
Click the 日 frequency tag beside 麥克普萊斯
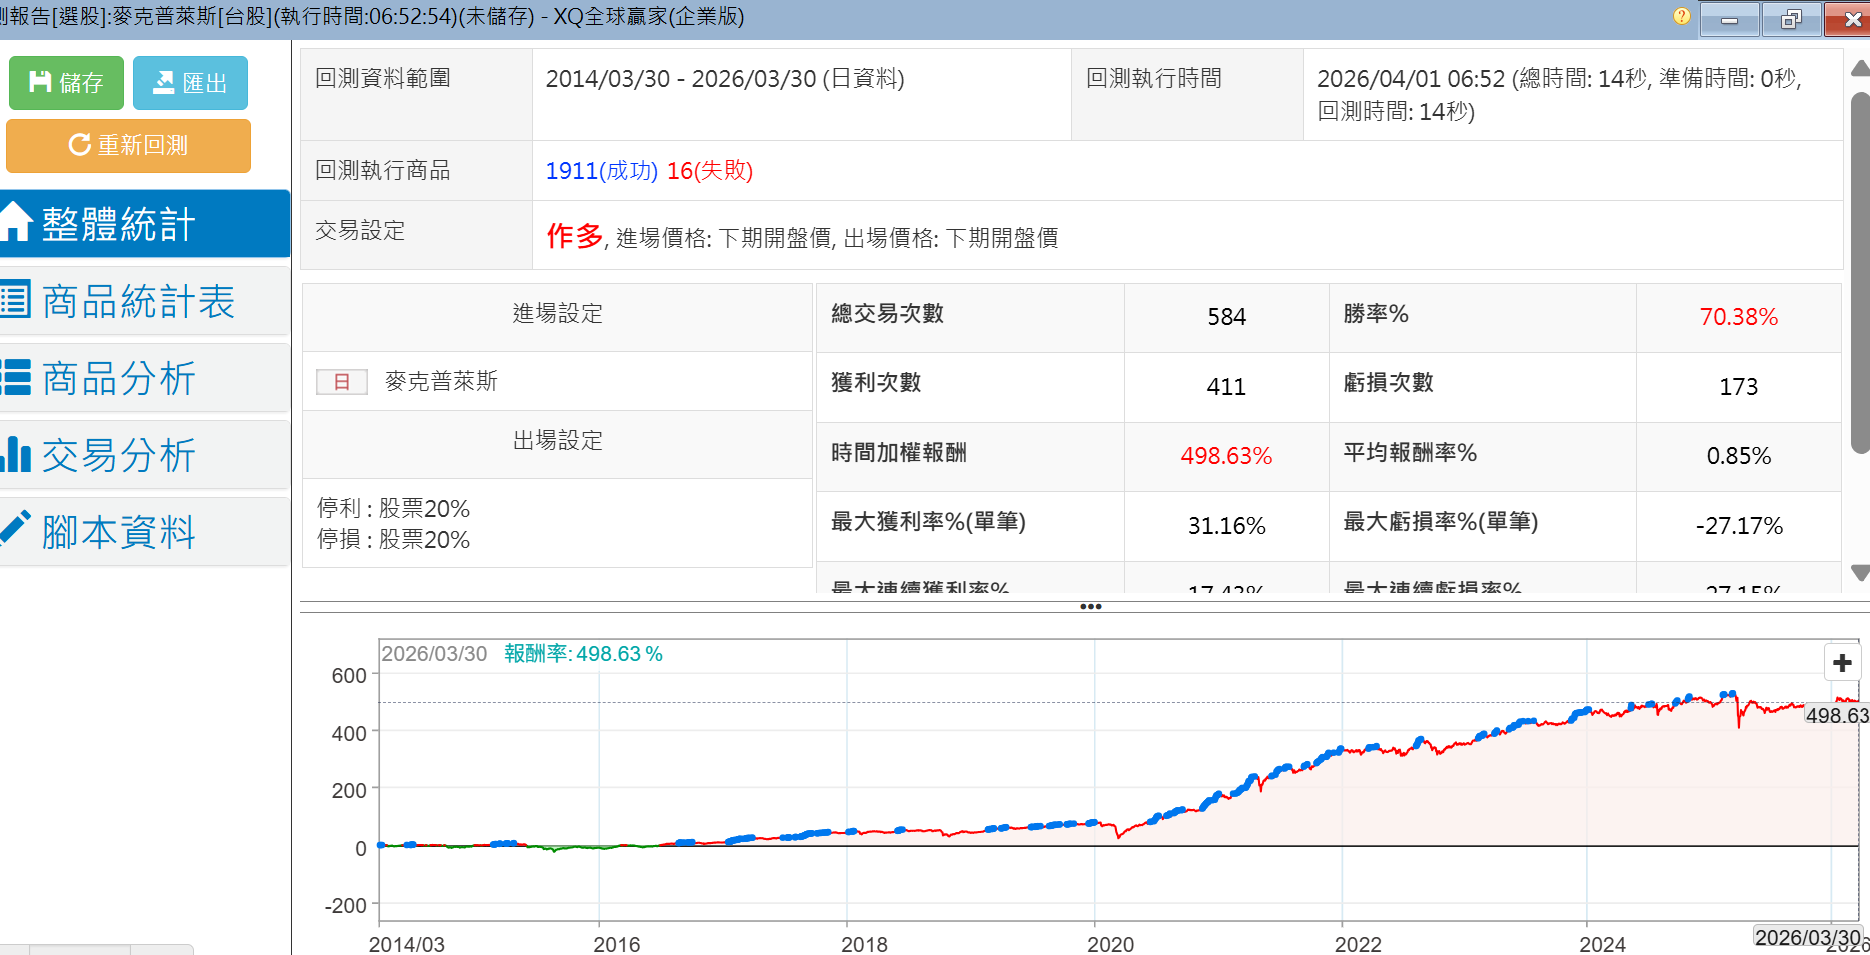(x=341, y=382)
